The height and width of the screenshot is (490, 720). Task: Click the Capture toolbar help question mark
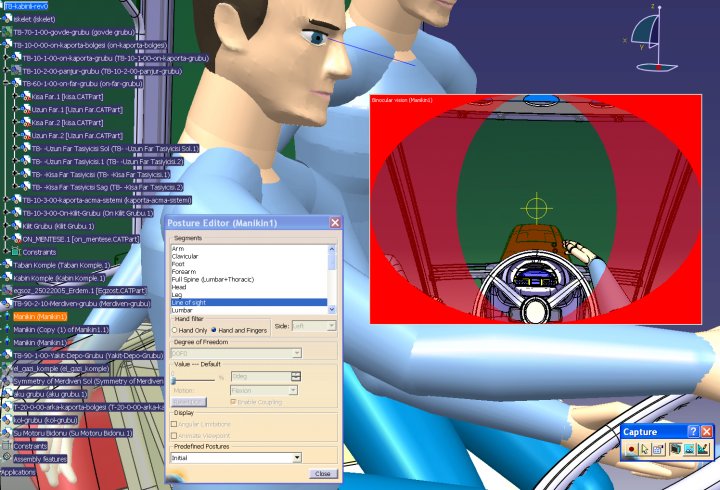click(x=692, y=431)
